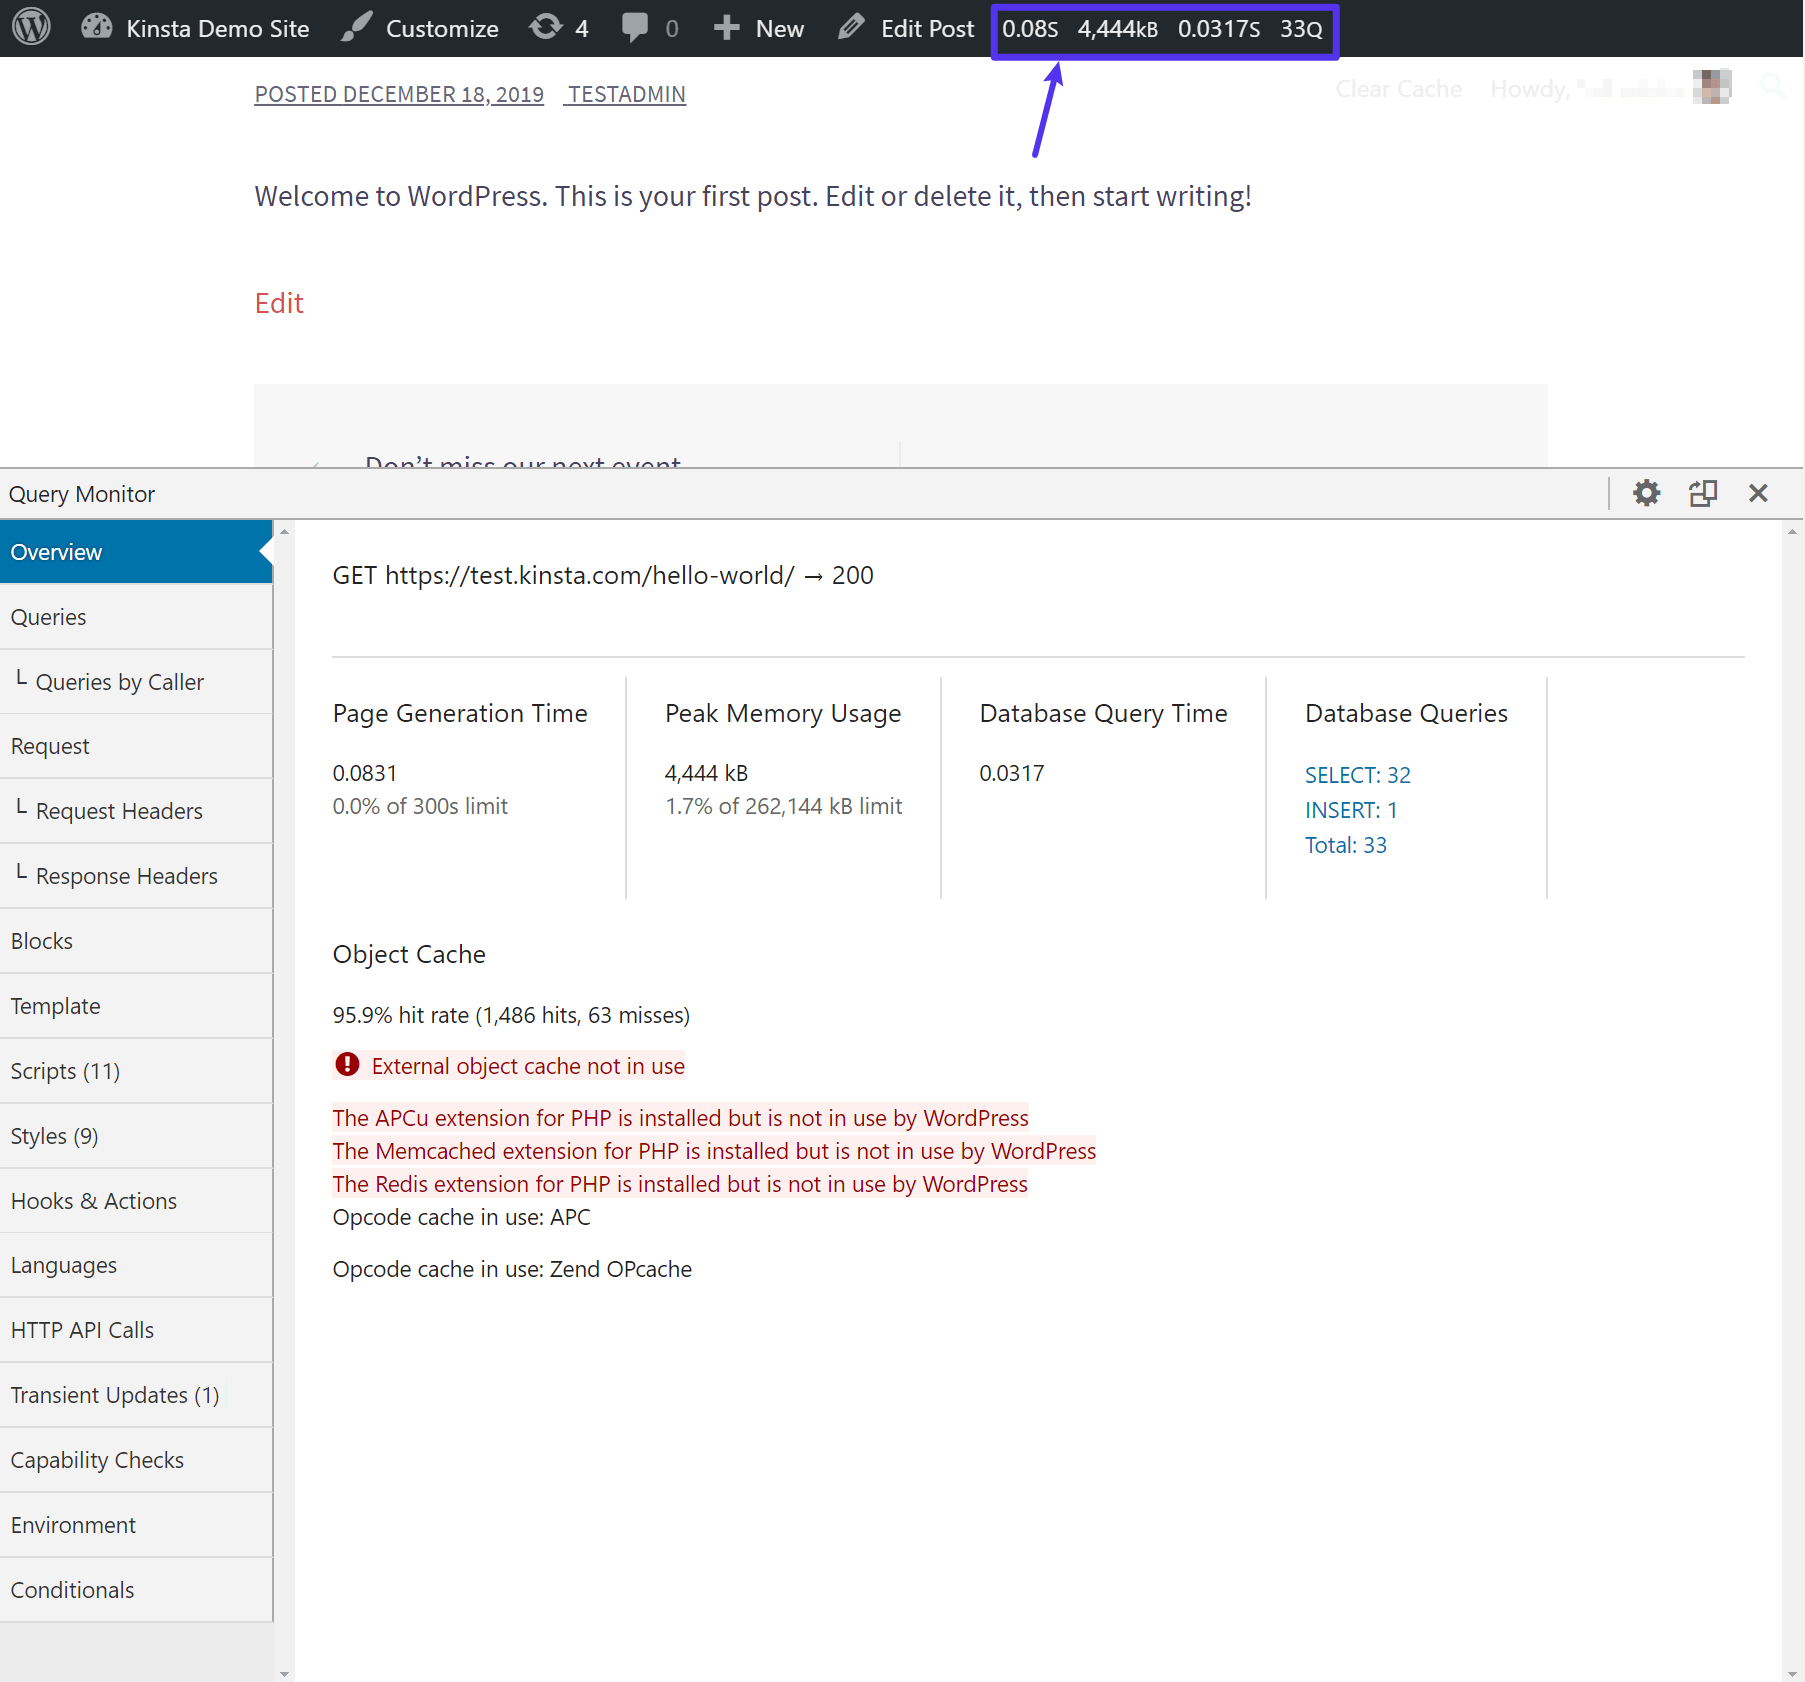Open the New content plus icon
Viewport: 1805px width, 1682px height.
[x=726, y=27]
